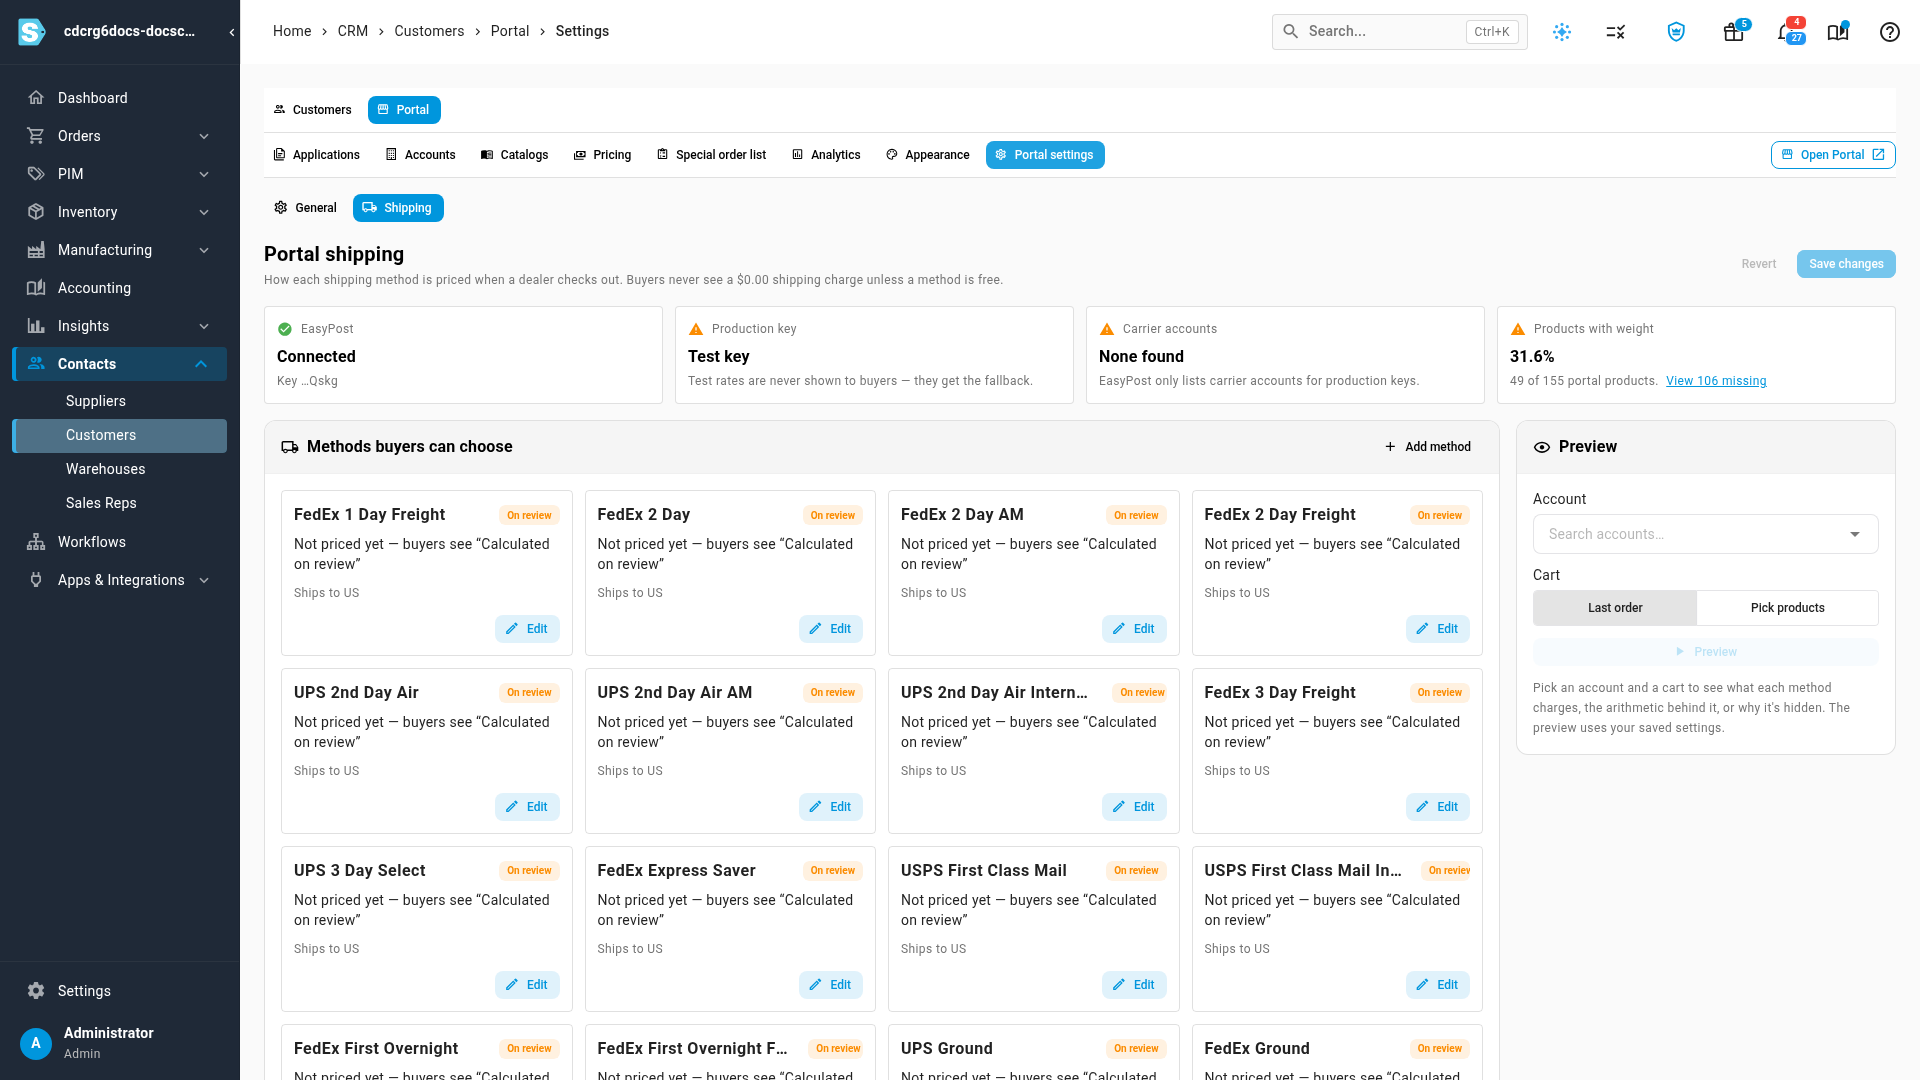The height and width of the screenshot is (1080, 1920).
Task: Expand the PIM menu
Action: 204,174
